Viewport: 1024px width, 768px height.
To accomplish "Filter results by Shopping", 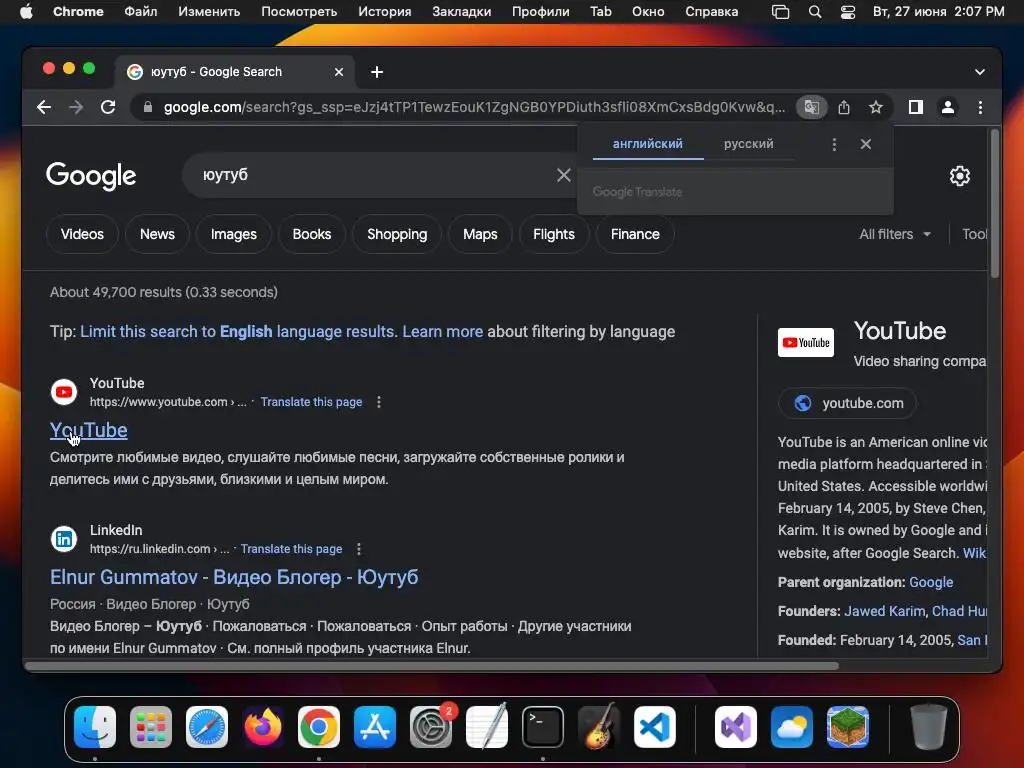I will 397,234.
